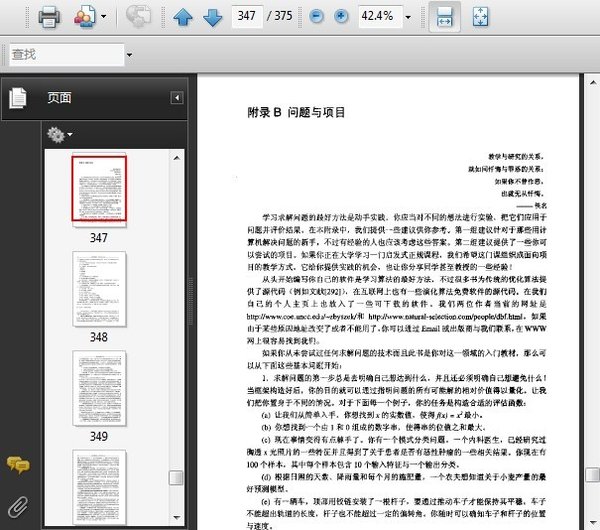Go to the previous page with up arrow
600x530 pixels.
point(183,17)
